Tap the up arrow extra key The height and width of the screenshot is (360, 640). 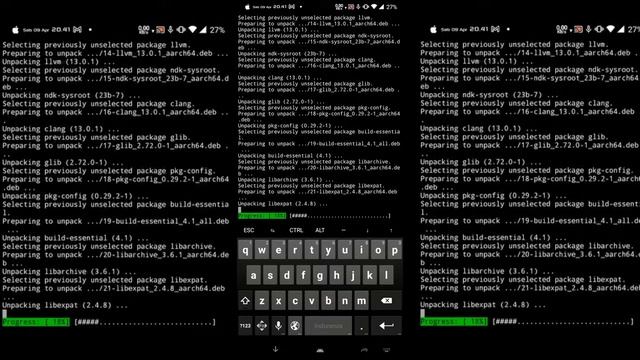tap(391, 231)
